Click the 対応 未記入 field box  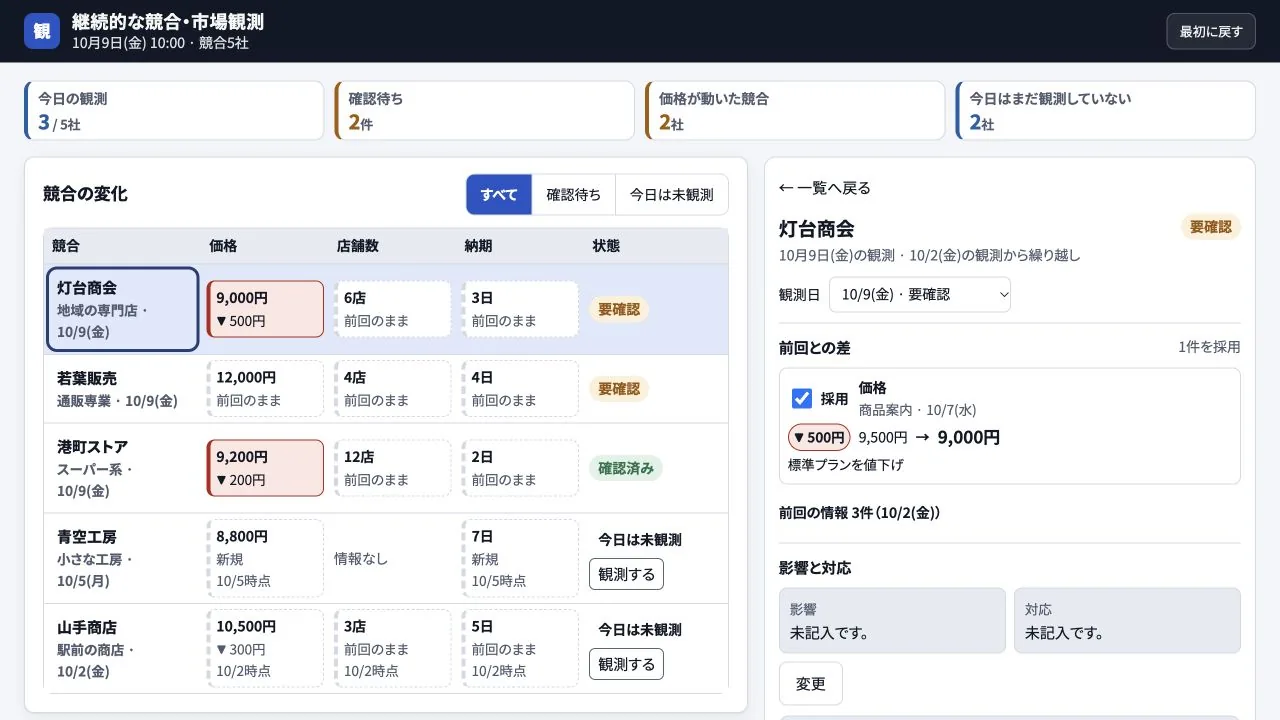click(1127, 621)
